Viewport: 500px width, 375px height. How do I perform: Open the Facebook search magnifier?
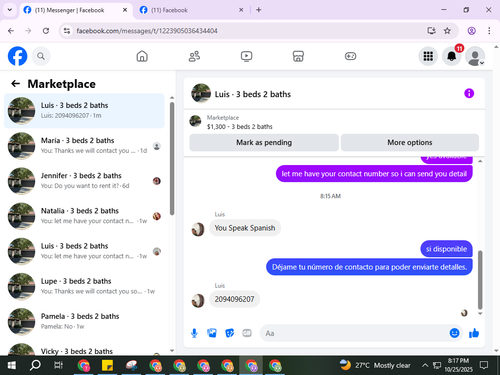point(41,56)
